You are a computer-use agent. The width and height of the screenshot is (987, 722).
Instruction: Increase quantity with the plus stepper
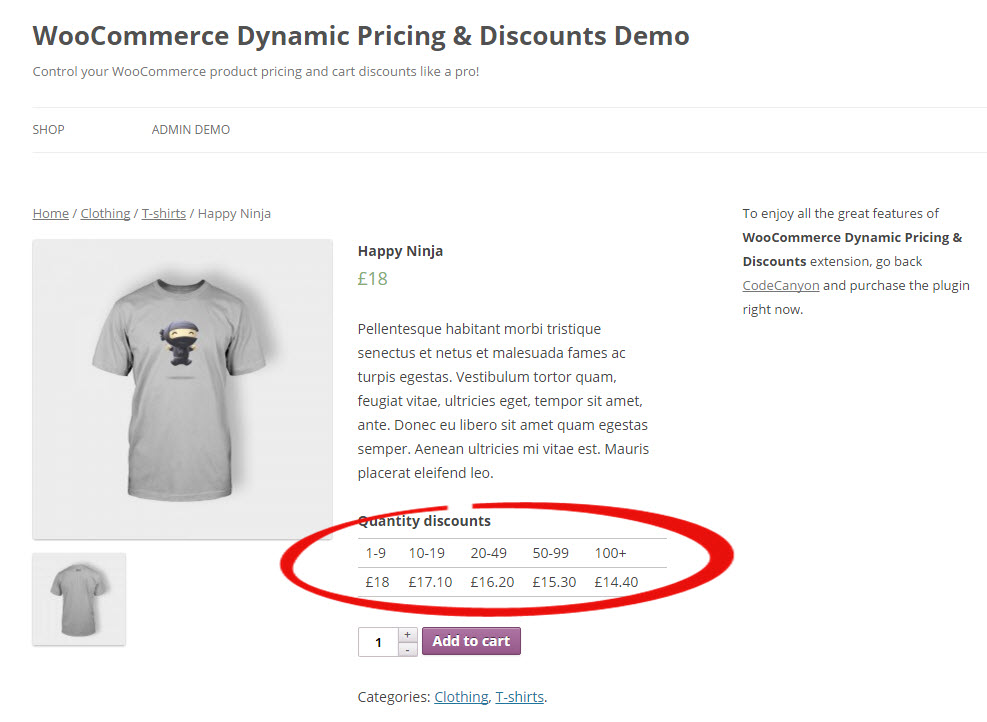(408, 635)
